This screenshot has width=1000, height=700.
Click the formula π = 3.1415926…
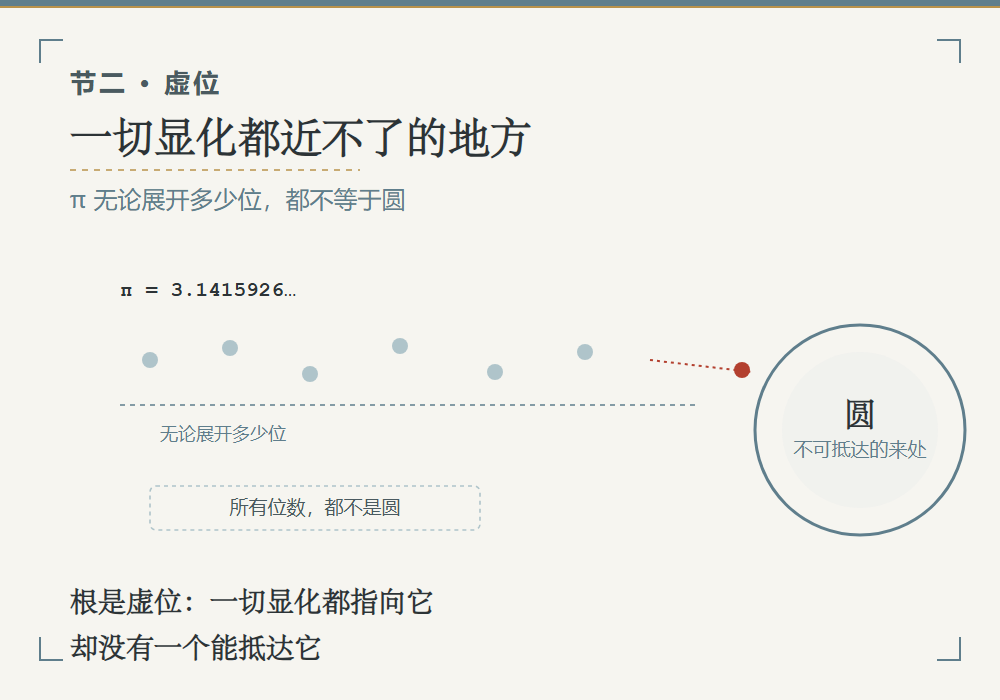[209, 290]
